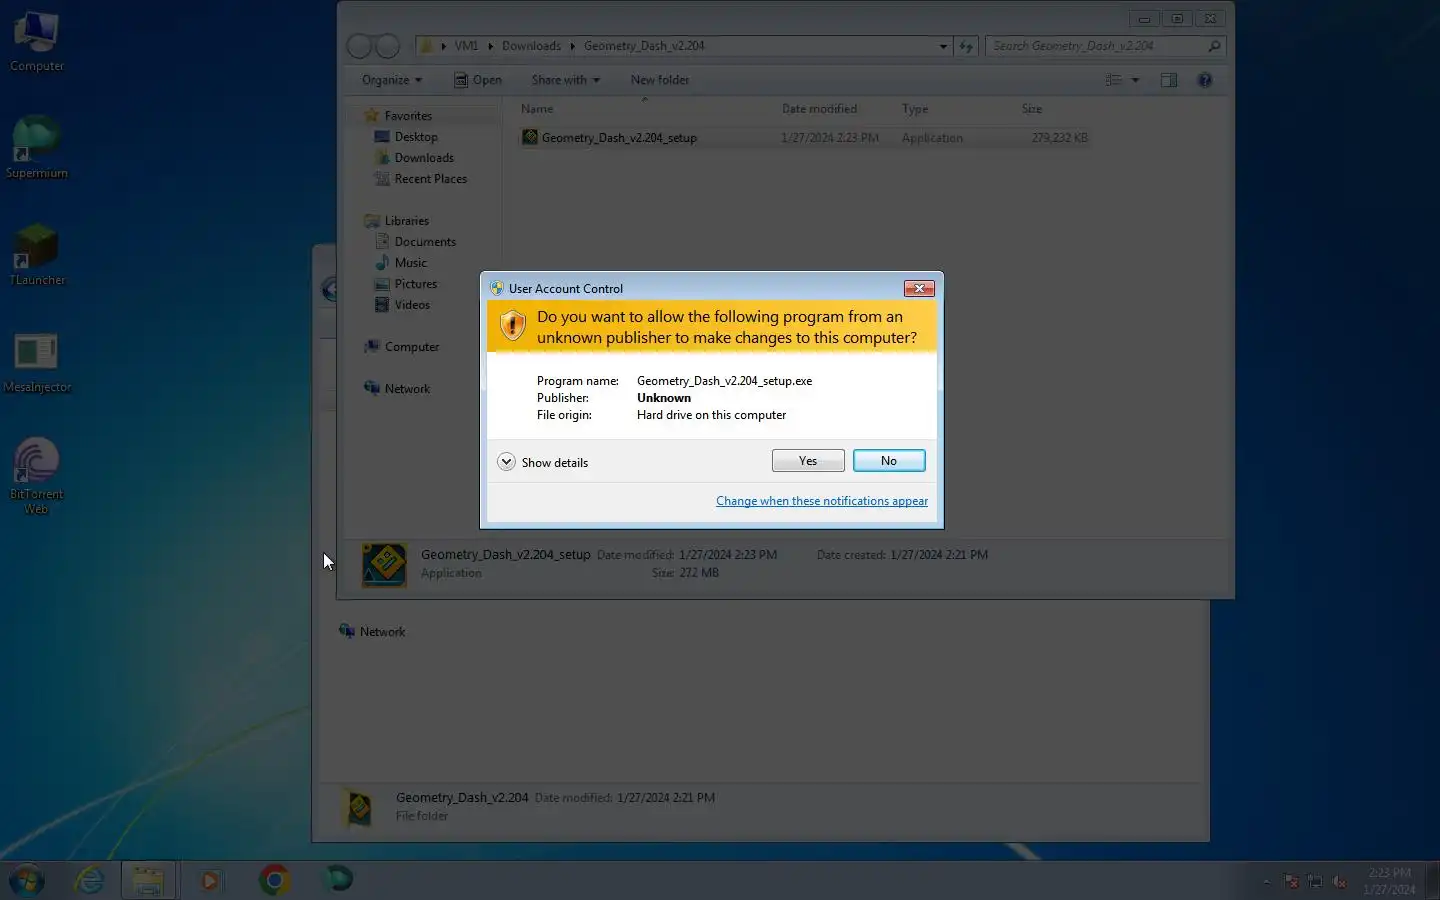
Task: Open Windows Media Player from taskbar
Action: (x=210, y=880)
